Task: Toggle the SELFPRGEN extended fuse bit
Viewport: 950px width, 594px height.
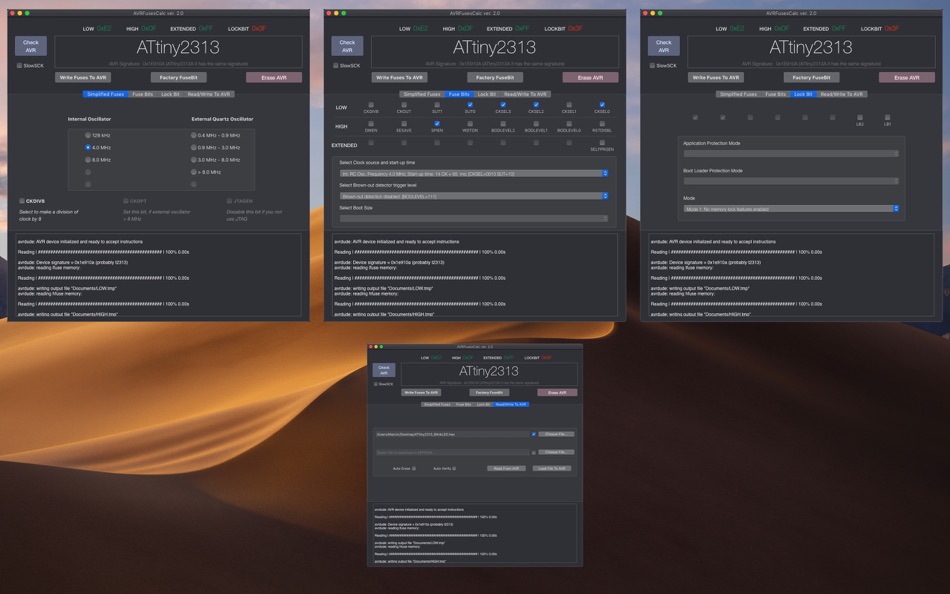Action: click(602, 142)
